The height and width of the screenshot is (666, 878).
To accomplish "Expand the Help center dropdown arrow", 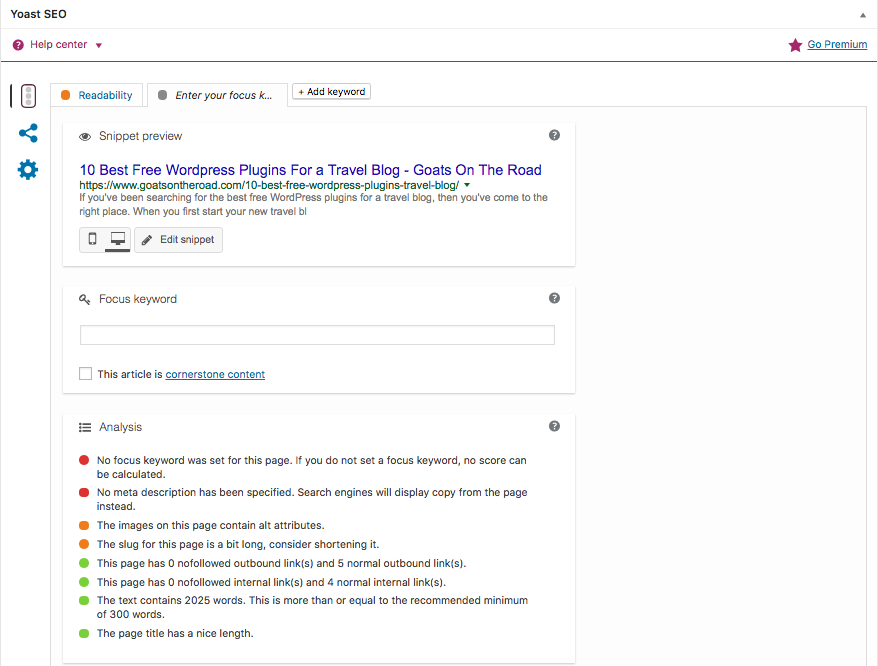I will coord(99,45).
